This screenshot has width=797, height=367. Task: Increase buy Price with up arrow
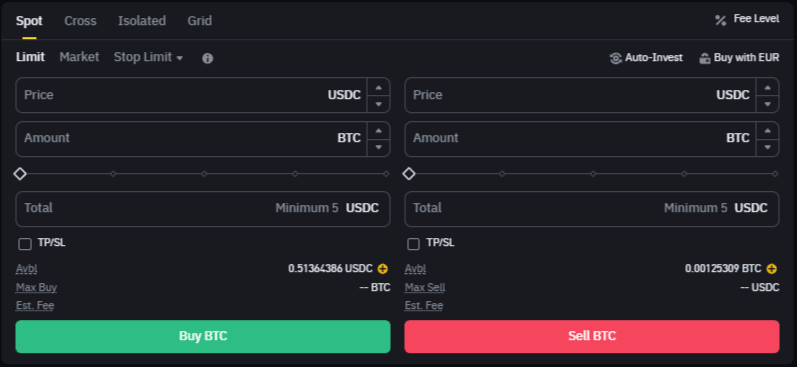(378, 87)
